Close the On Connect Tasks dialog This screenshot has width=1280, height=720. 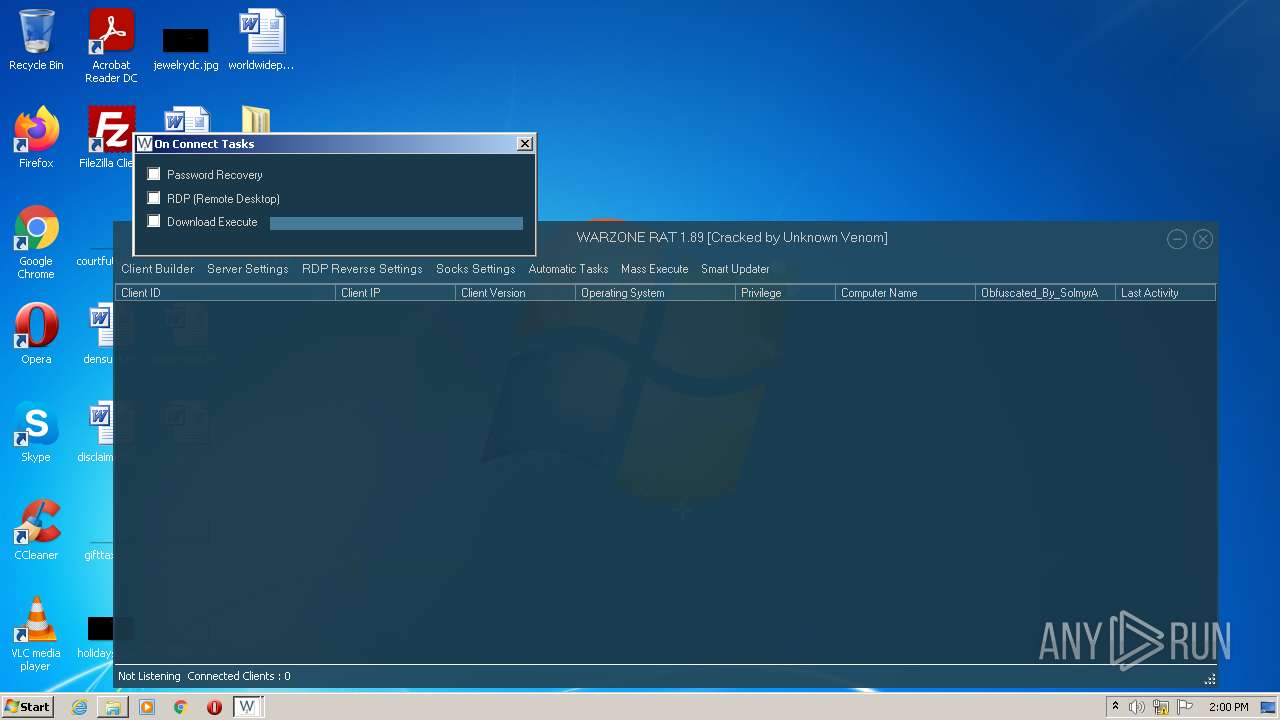tap(525, 144)
